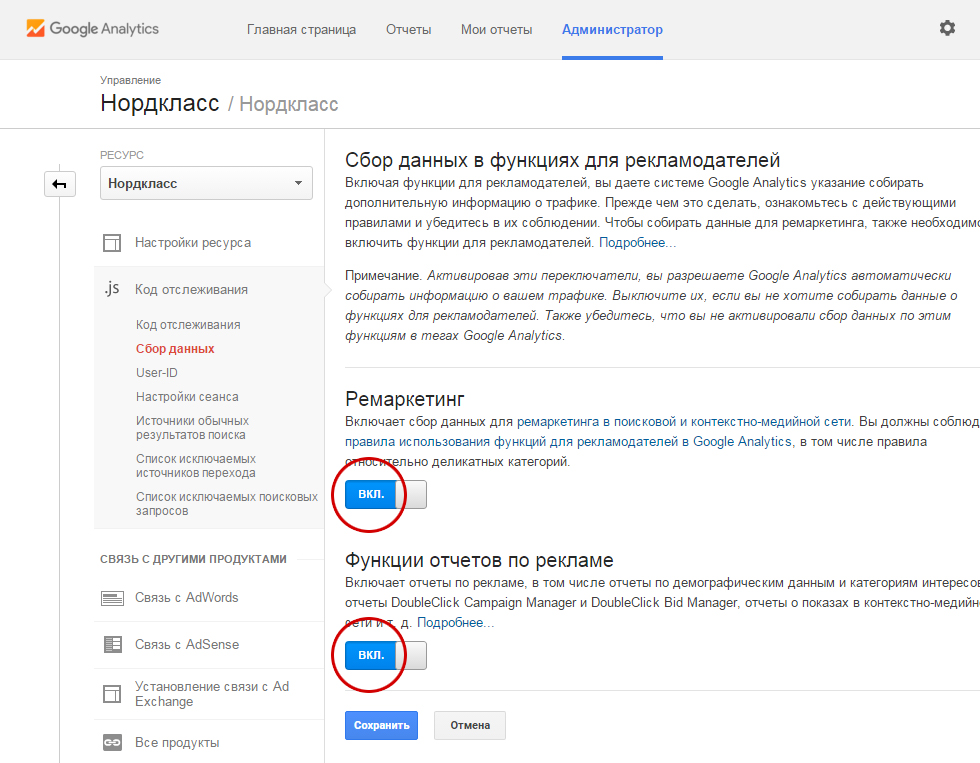This screenshot has width=980, height=763.
Task: Click the Ремаркетинг section heading
Action: [x=405, y=399]
